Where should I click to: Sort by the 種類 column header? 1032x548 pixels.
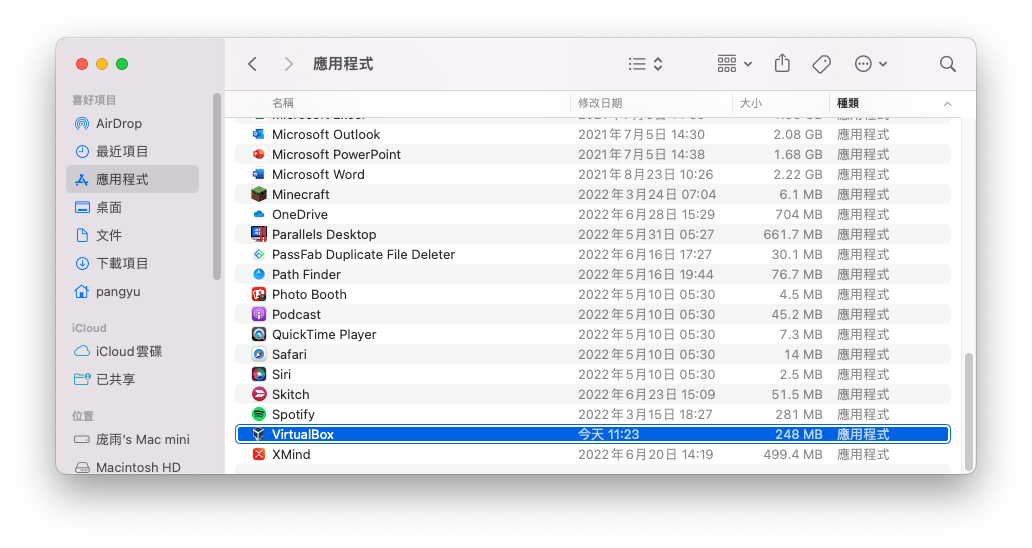pos(848,103)
